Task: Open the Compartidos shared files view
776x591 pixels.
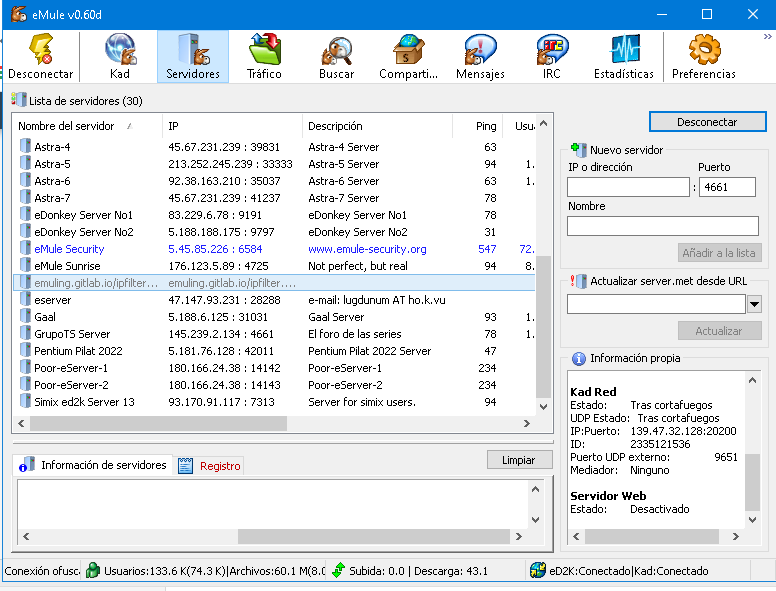Action: [x=408, y=56]
